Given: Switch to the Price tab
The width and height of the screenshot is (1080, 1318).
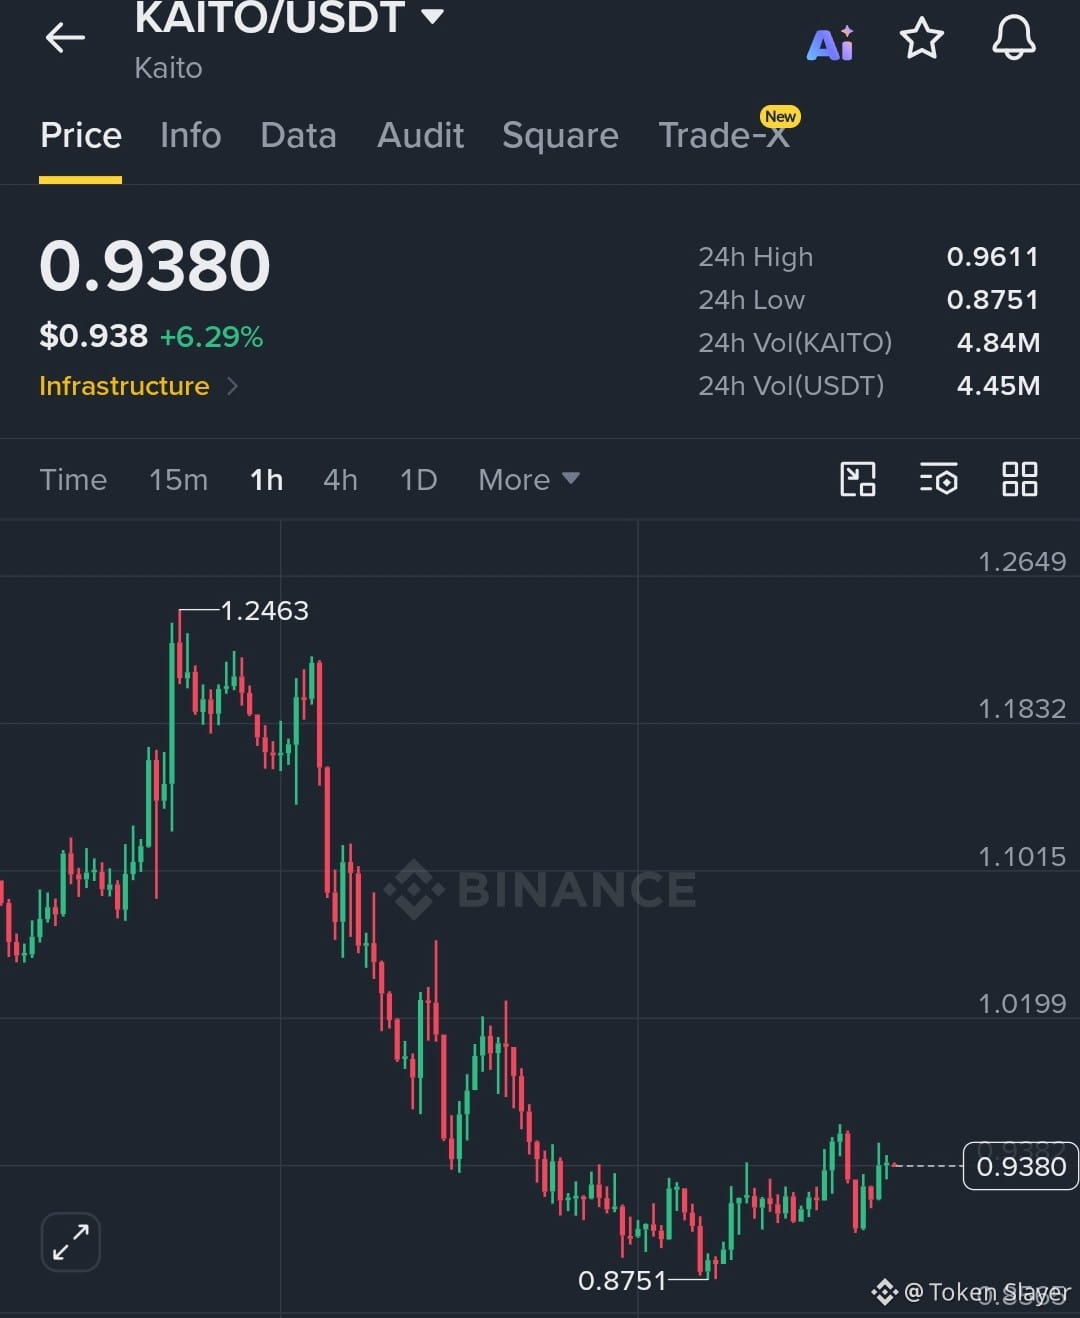Looking at the screenshot, I should tap(81, 135).
